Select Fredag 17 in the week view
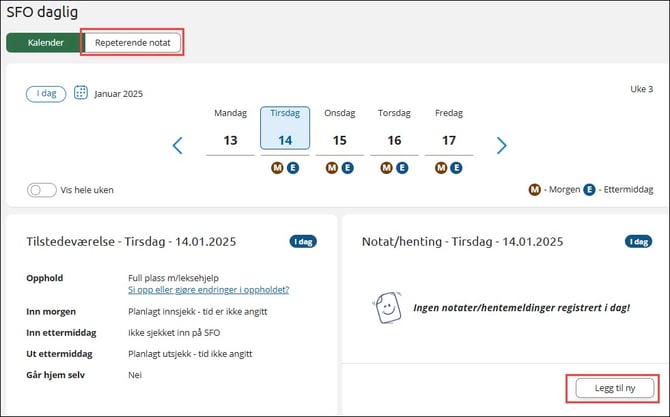 tap(449, 131)
